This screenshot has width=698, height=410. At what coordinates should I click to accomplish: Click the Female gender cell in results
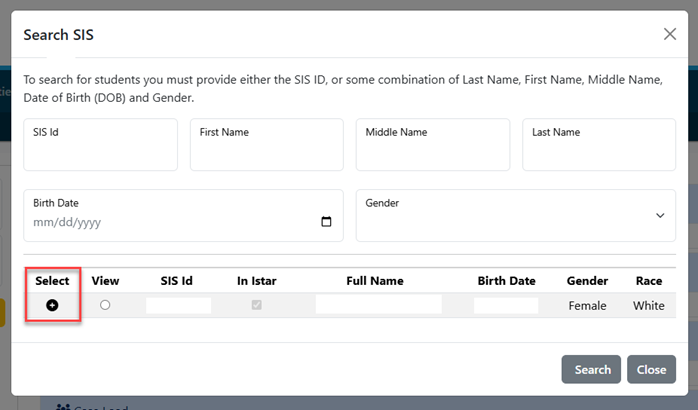(x=587, y=306)
